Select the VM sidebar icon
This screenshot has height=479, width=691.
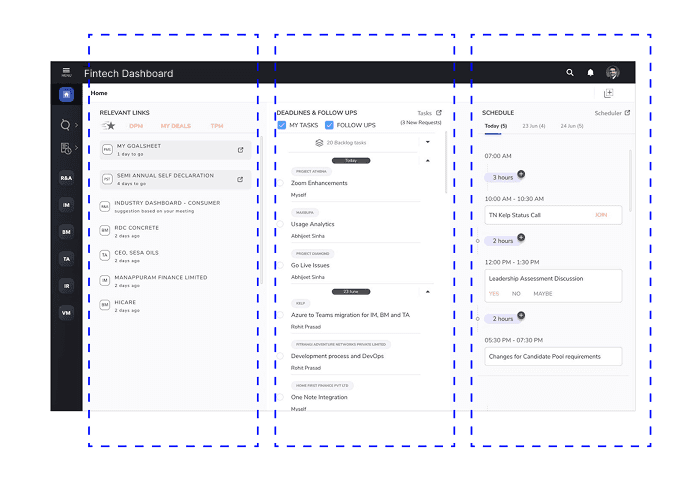pyautogui.click(x=66, y=313)
